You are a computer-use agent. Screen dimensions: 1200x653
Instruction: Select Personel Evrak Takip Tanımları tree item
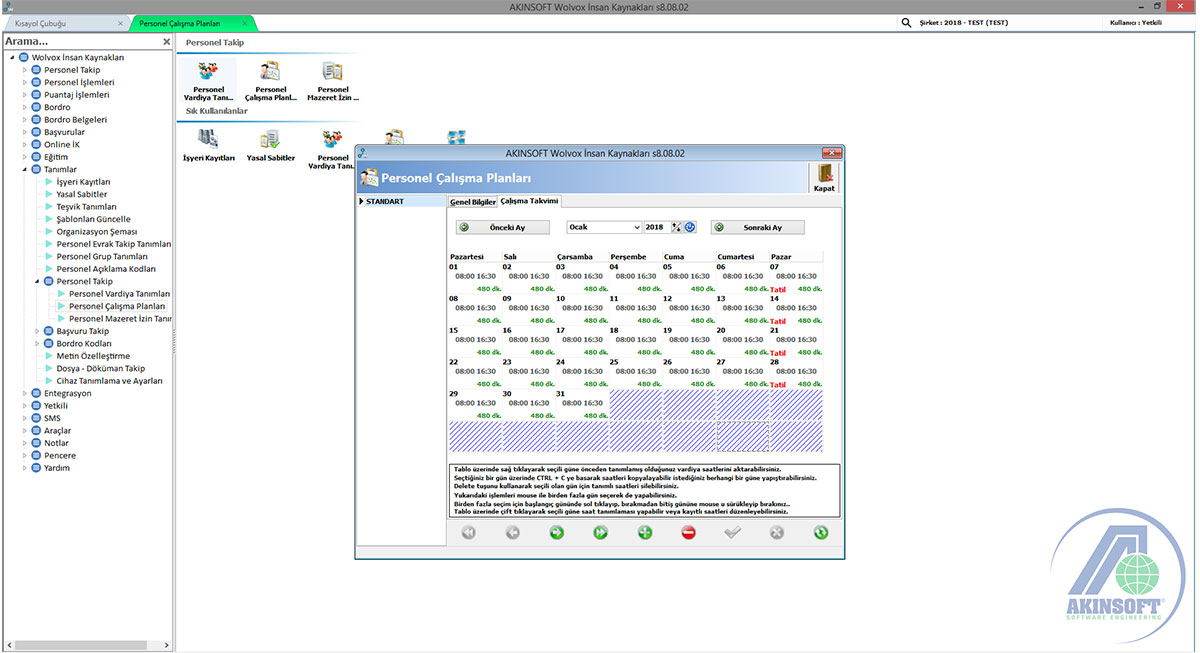pos(114,244)
